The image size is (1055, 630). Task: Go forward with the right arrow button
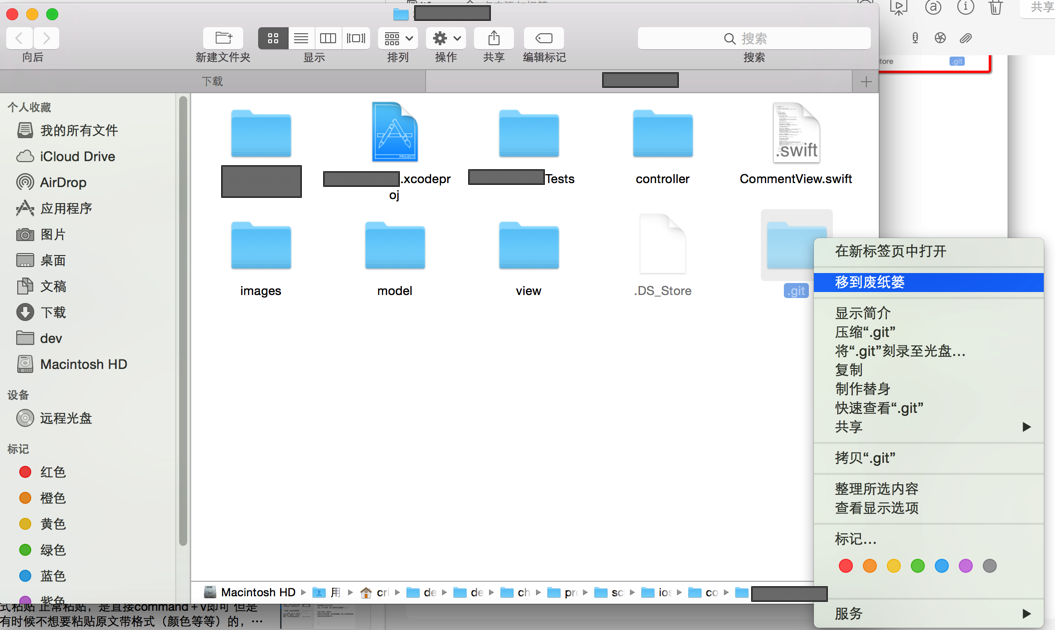tap(46, 38)
